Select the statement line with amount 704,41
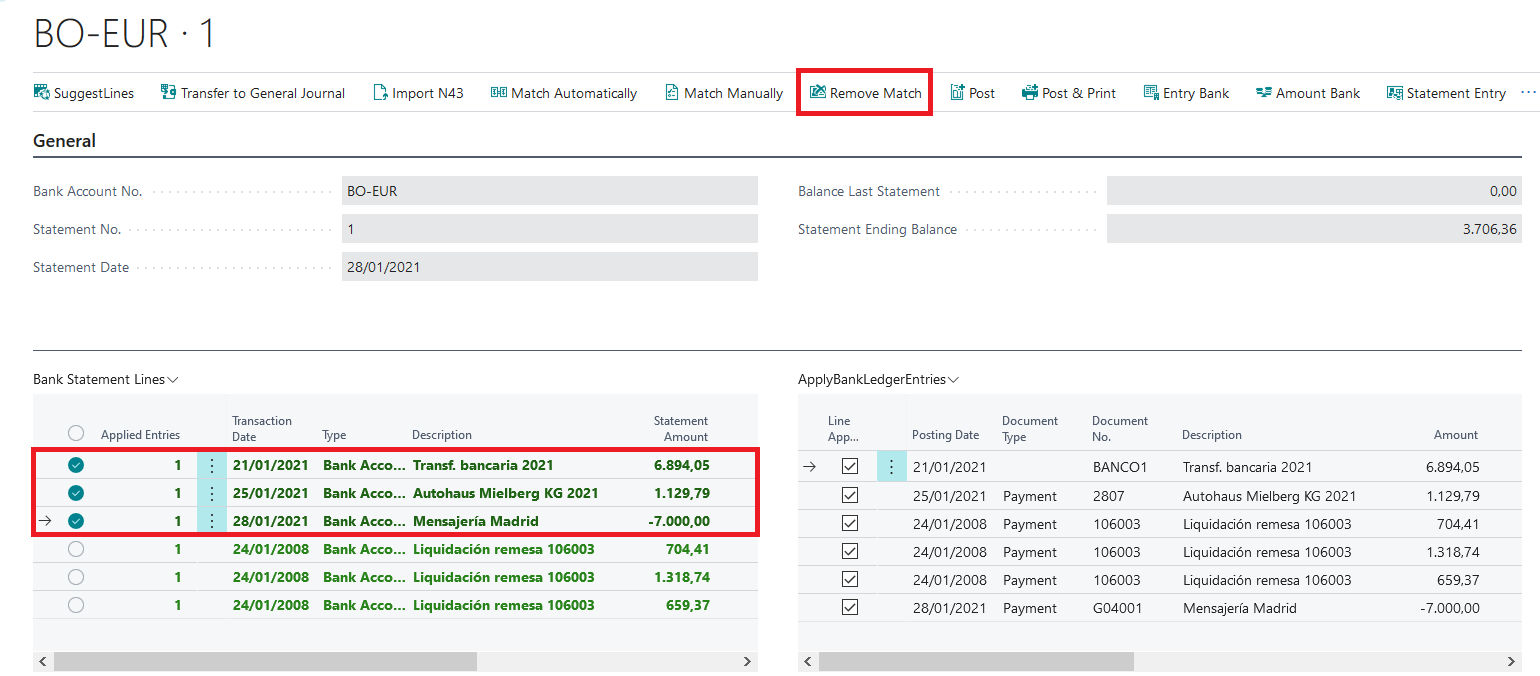The width and height of the screenshot is (1540, 676). tap(76, 549)
